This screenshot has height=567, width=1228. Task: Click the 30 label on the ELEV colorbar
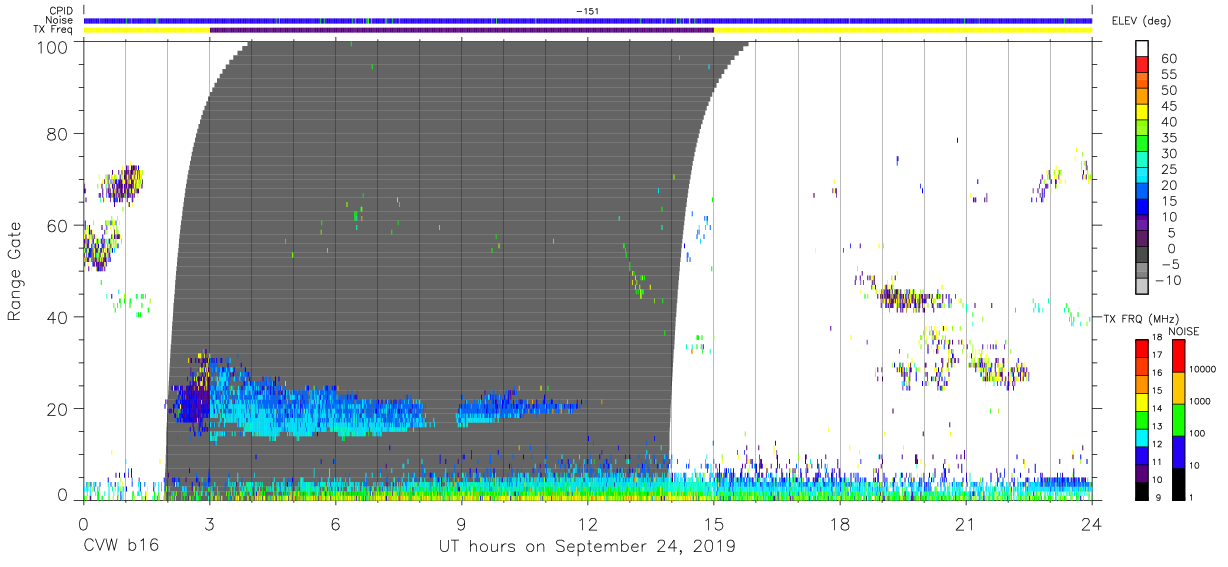click(x=1169, y=154)
